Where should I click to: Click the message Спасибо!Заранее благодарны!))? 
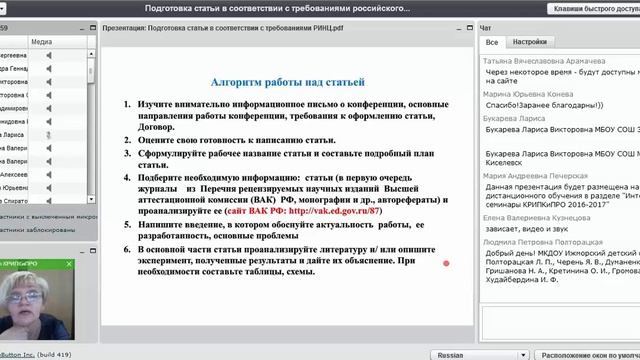(544, 105)
